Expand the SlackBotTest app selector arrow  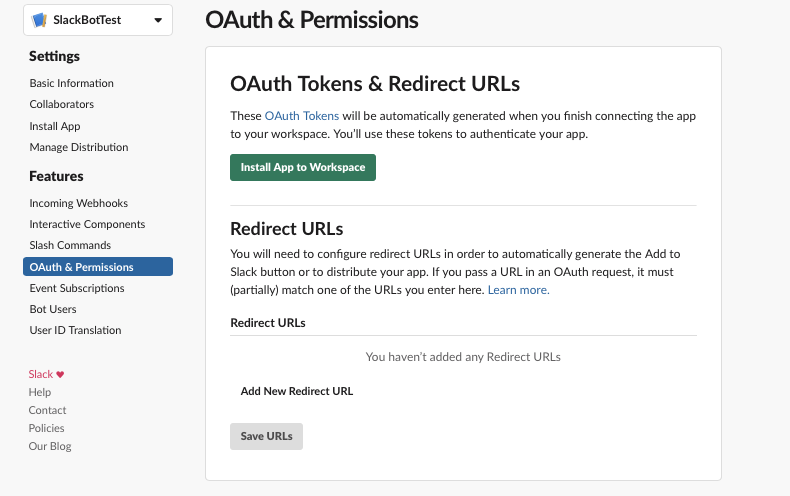pyautogui.click(x=158, y=20)
